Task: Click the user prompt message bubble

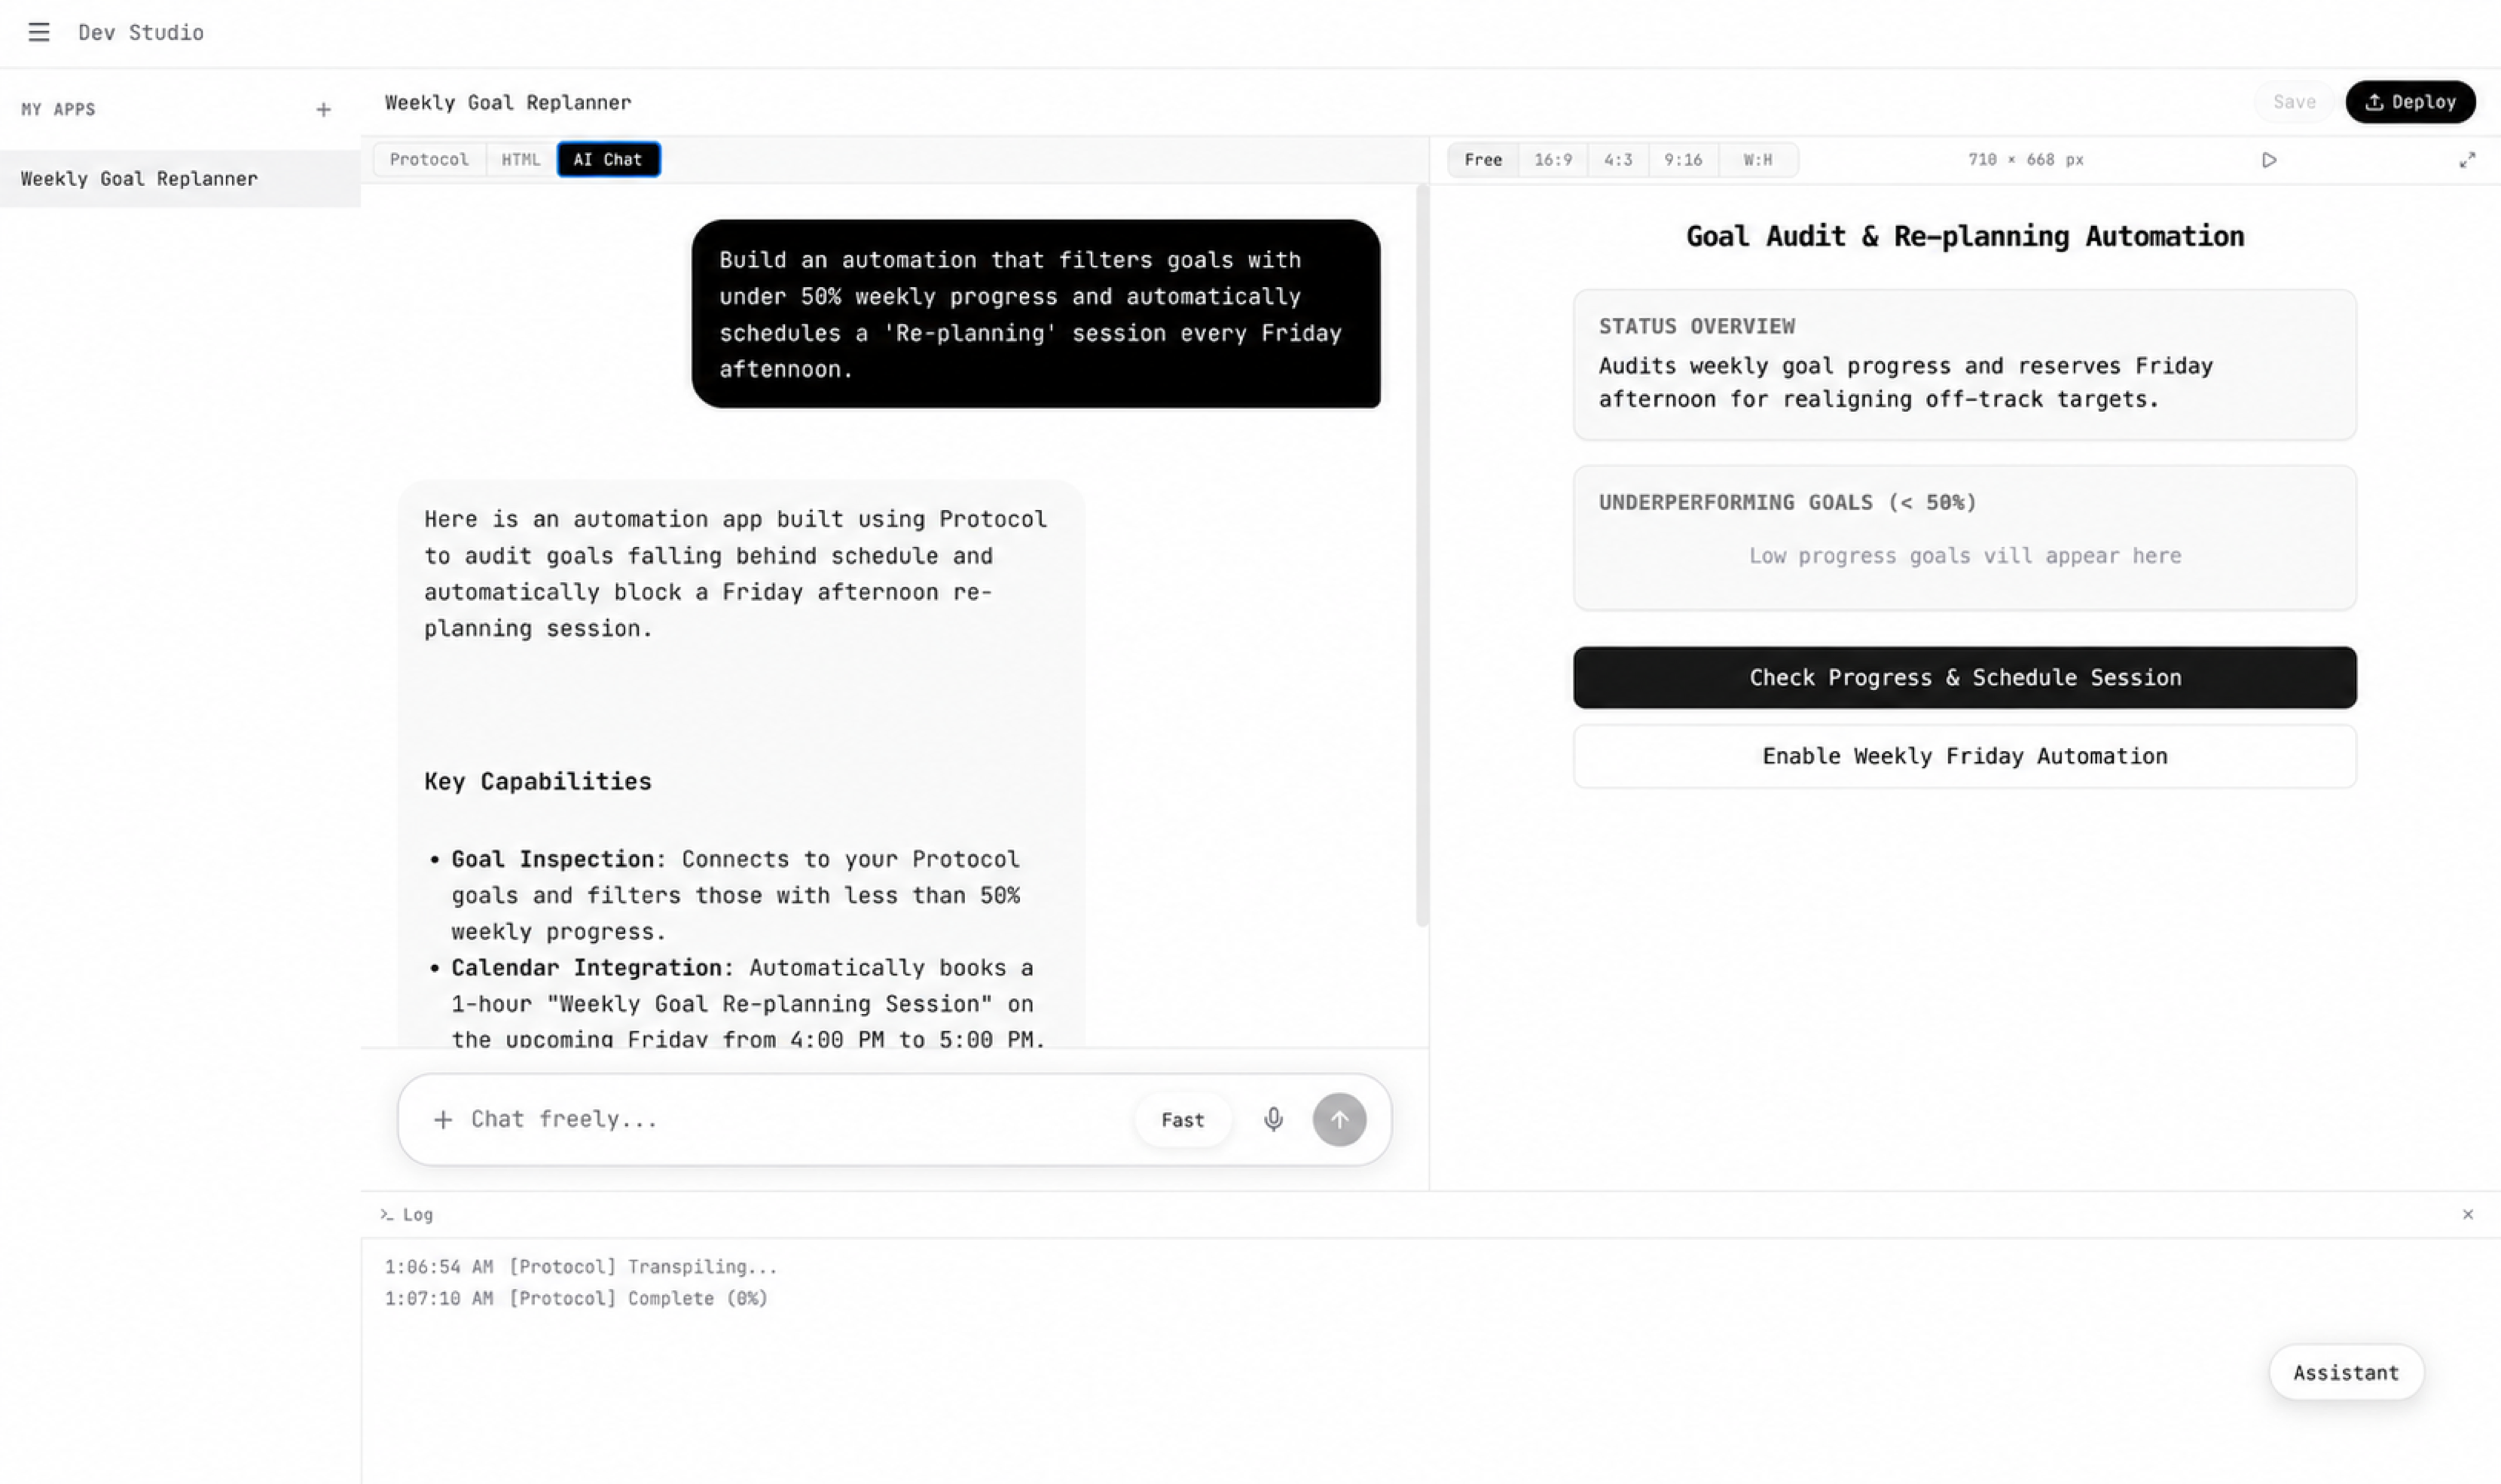Action: point(1035,314)
